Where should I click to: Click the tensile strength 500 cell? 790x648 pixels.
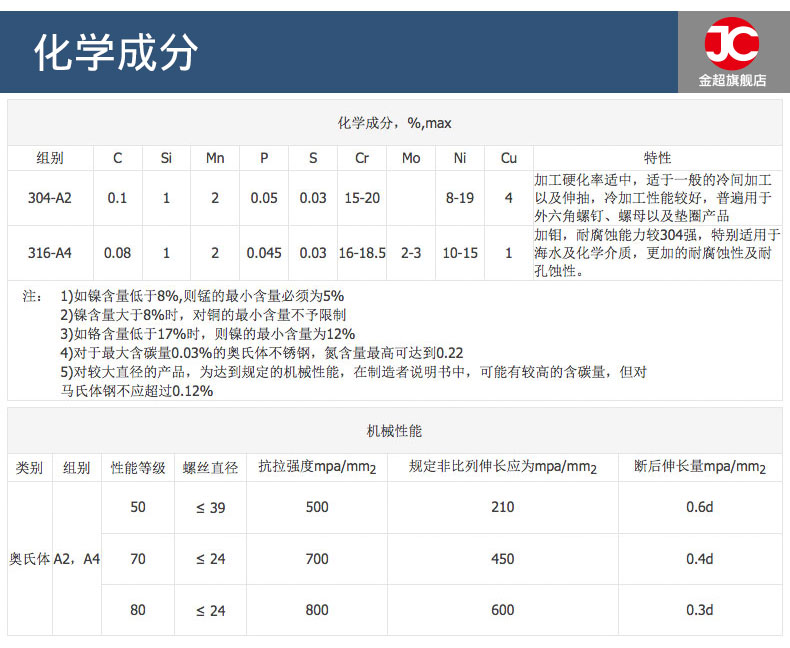coord(317,507)
